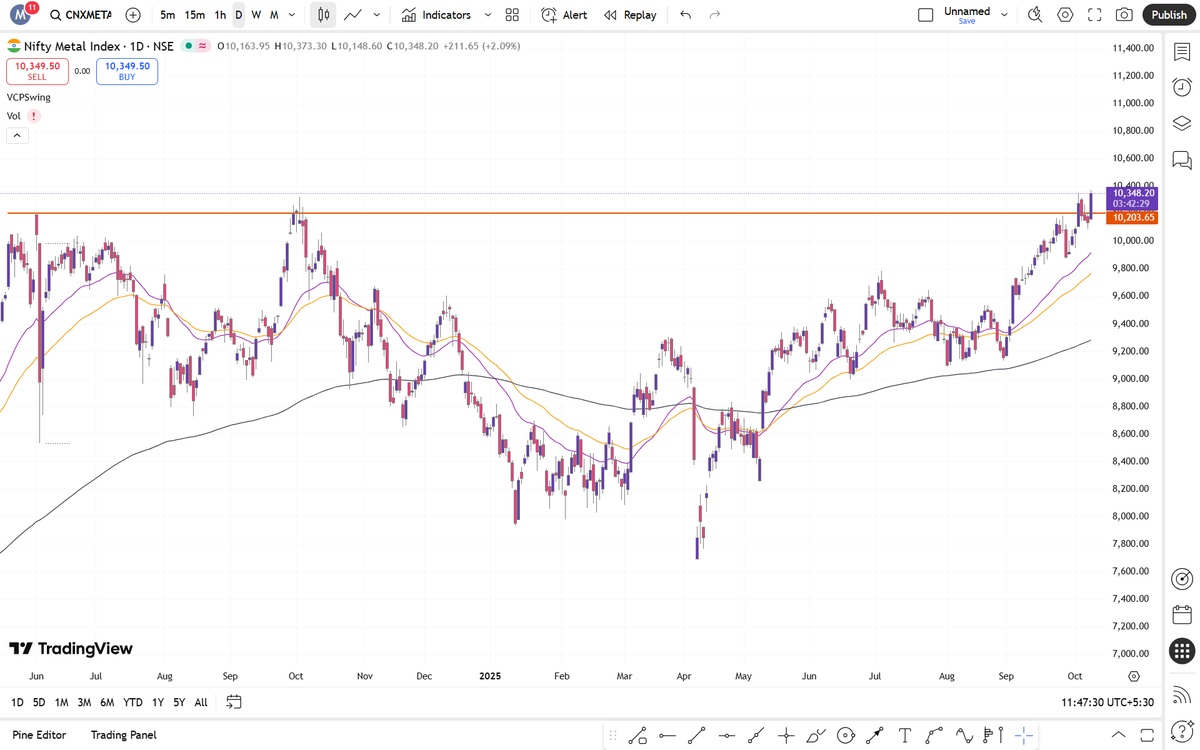The image size is (1200, 750).
Task: Open the Calendar panel in right sidebar
Action: [1181, 614]
